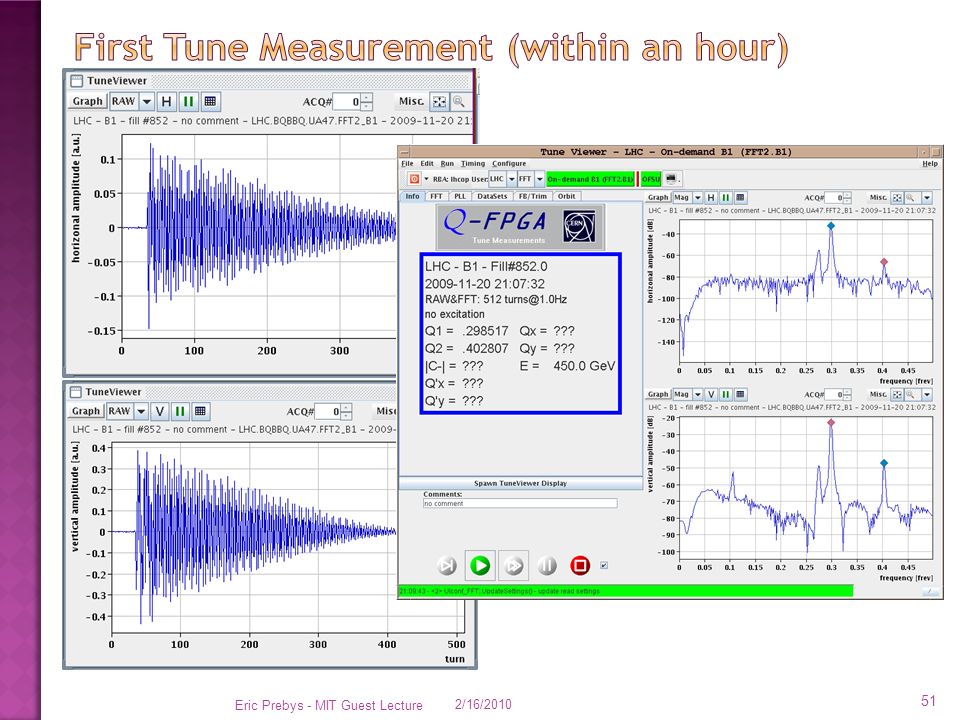Switch to the PLL tab
The height and width of the screenshot is (720, 960).
460,197
